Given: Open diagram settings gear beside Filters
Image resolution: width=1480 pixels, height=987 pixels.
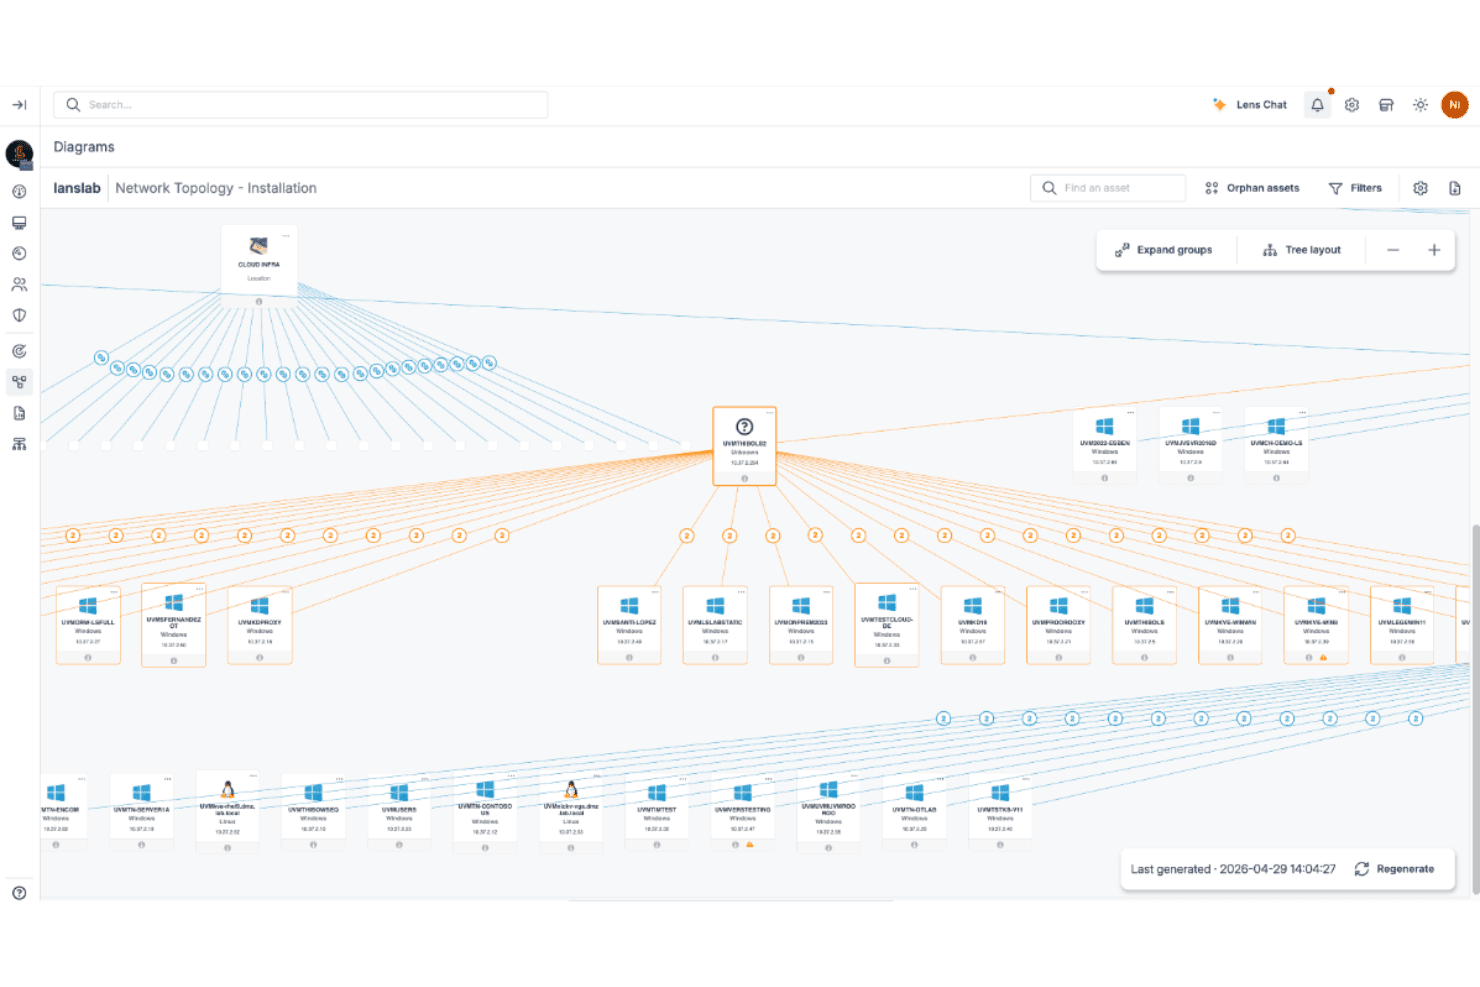Looking at the screenshot, I should pyautogui.click(x=1420, y=188).
